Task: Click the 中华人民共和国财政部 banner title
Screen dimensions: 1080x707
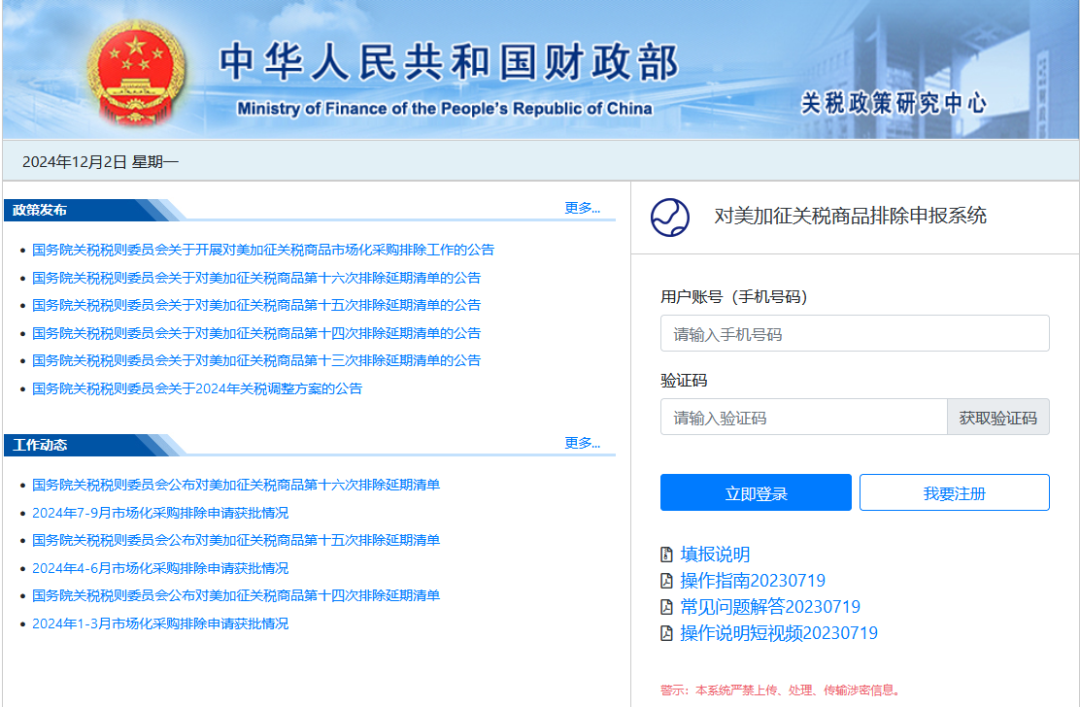Action: pyautogui.click(x=449, y=62)
